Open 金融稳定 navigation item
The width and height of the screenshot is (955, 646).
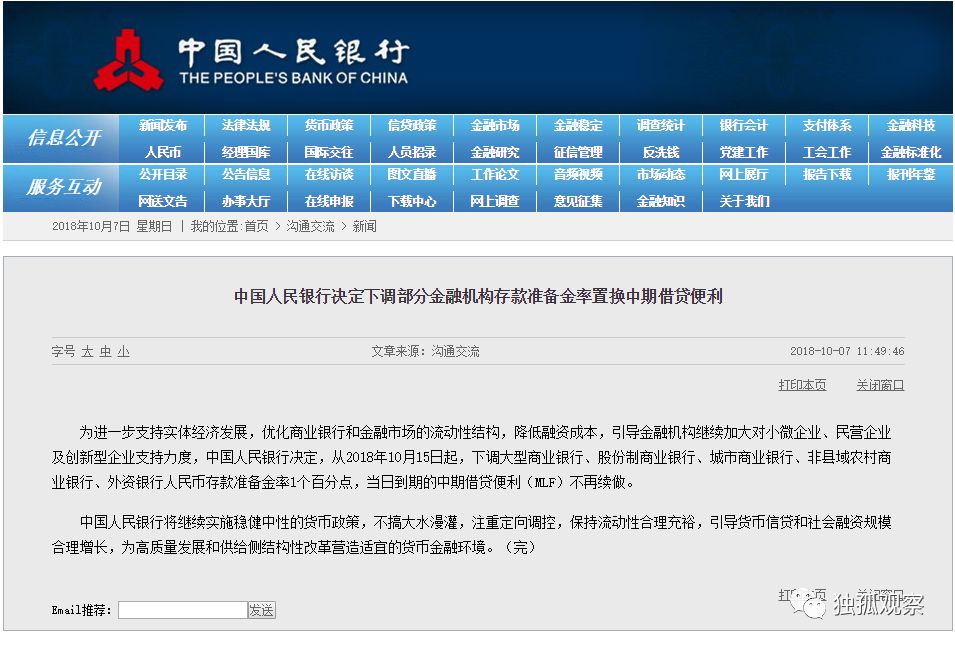tap(578, 126)
